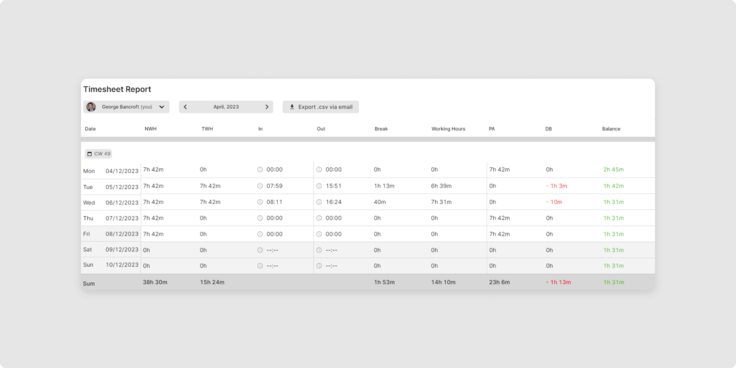
Task: Click the Balance column header
Action: click(611, 129)
